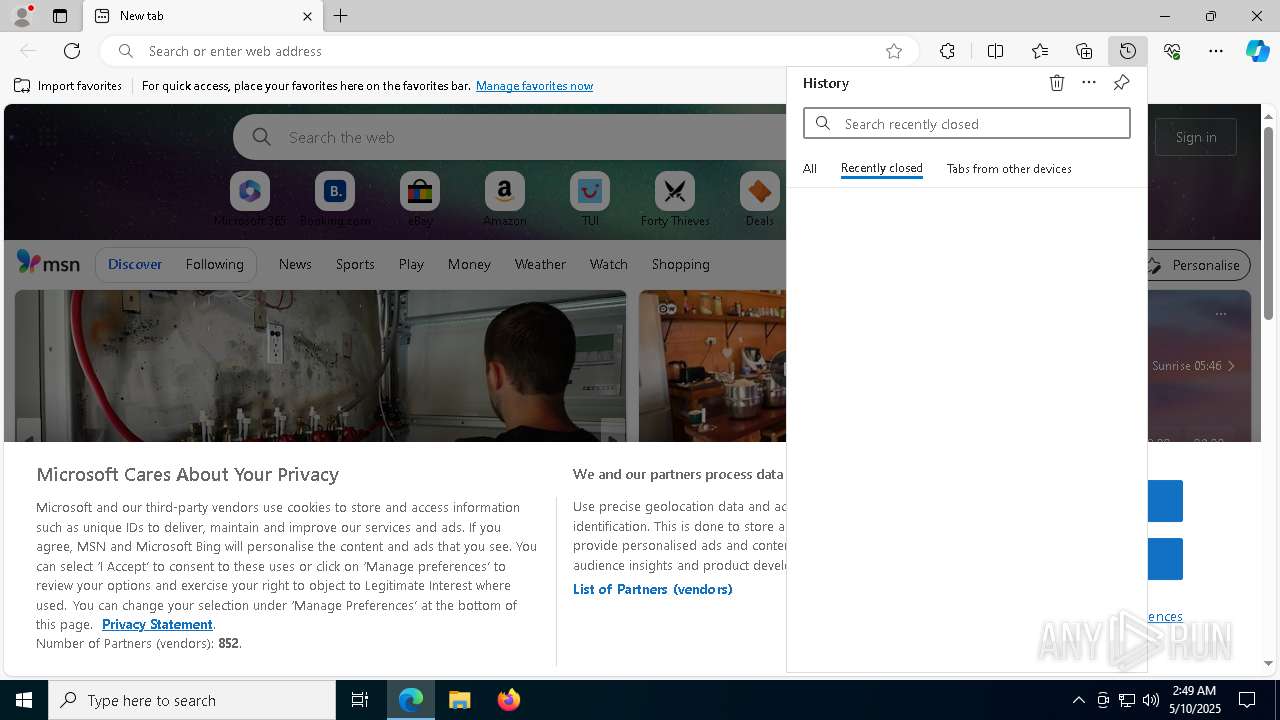This screenshot has height=720, width=1280.
Task: Open Forty Thieves quick link
Action: [x=675, y=200]
